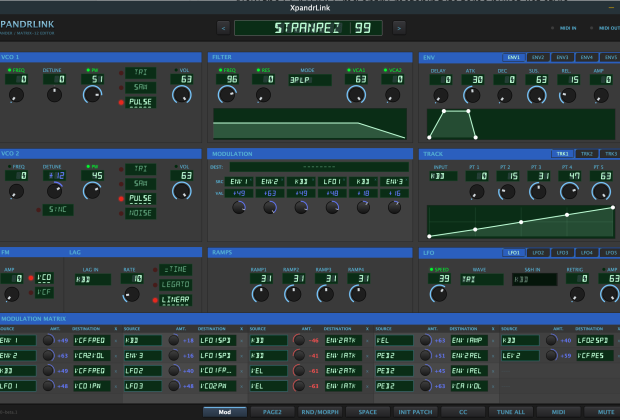Click the PAGE2 button
620x420 pixels.
(x=272, y=412)
